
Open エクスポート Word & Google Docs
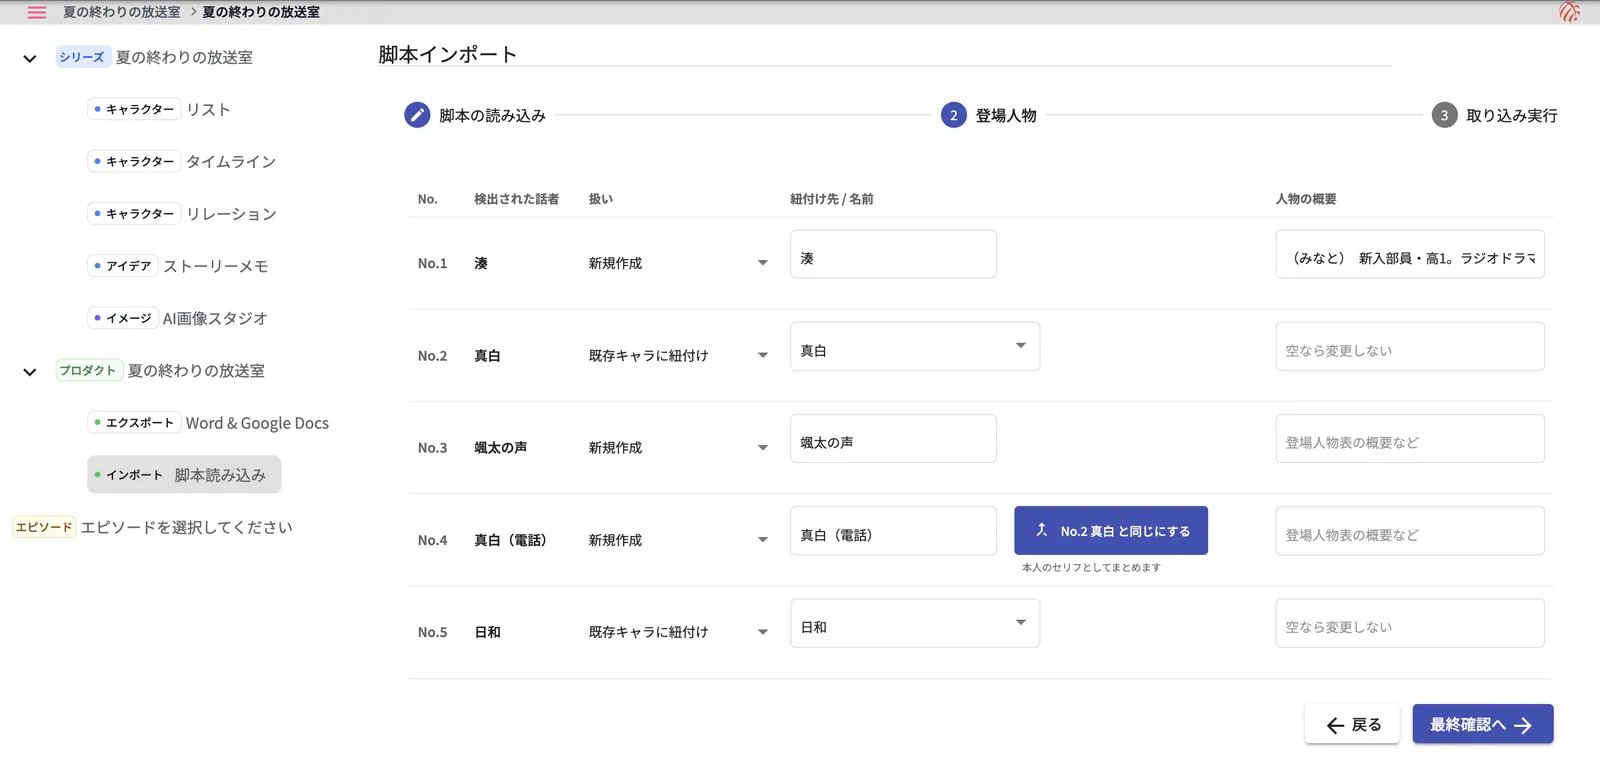(x=209, y=423)
